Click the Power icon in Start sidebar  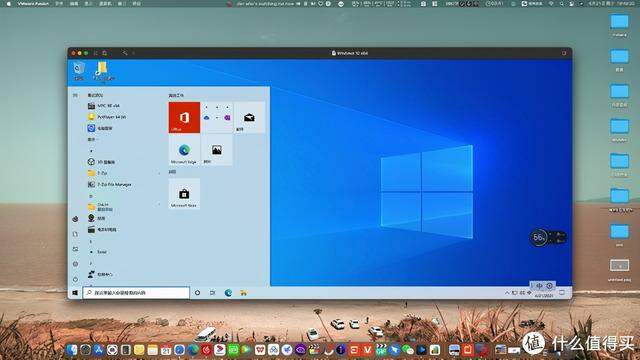pyautogui.click(x=75, y=279)
